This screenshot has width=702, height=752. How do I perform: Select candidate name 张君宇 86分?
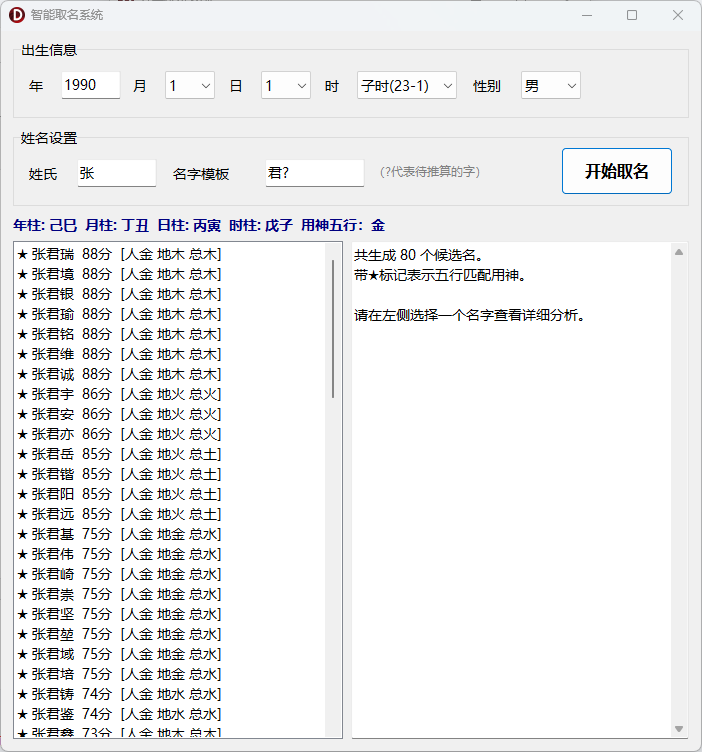pos(170,394)
